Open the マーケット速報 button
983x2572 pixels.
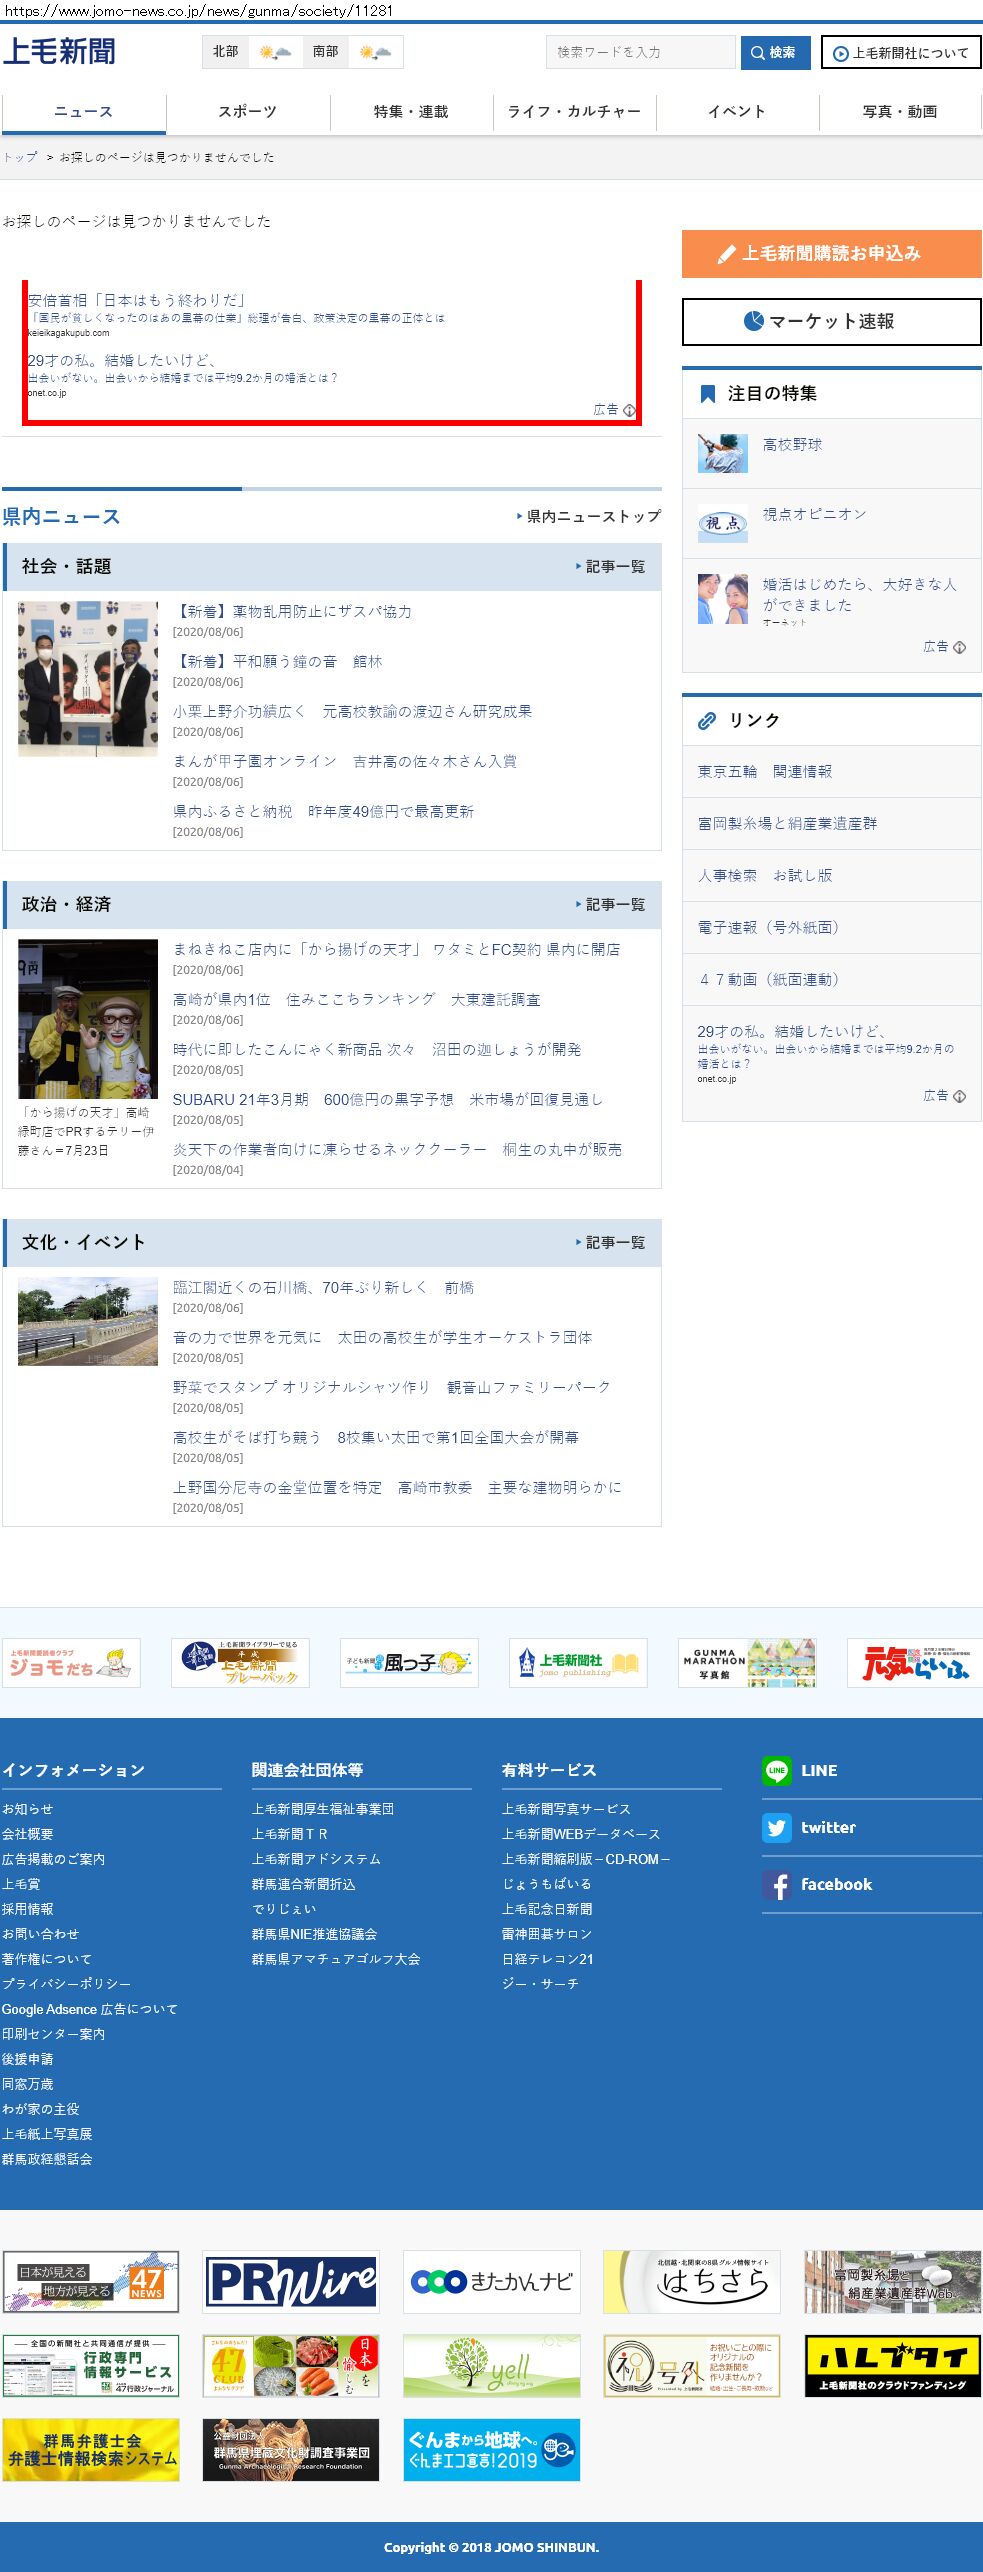831,322
